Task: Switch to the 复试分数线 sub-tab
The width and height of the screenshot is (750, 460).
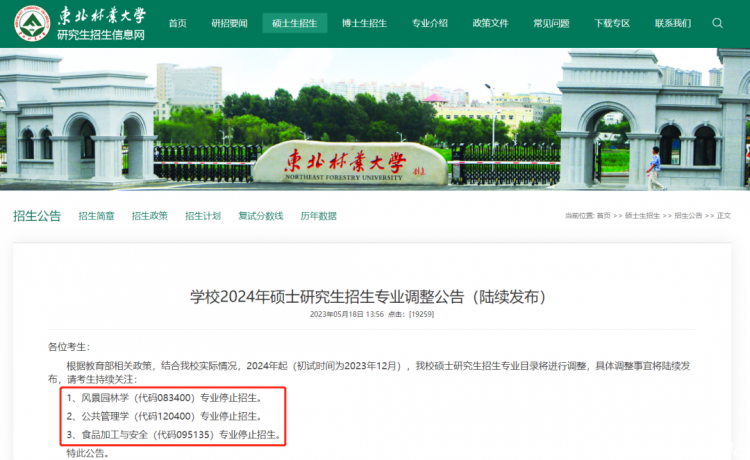Action: tap(261, 216)
